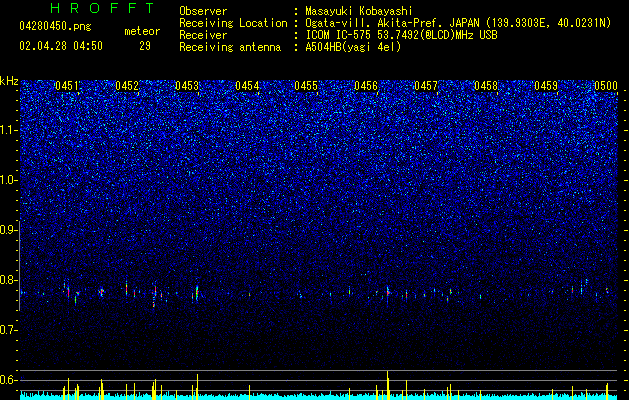This screenshot has height=400, width=629.
Task: Click the 0.8 frequency axis label
Action: 9,280
